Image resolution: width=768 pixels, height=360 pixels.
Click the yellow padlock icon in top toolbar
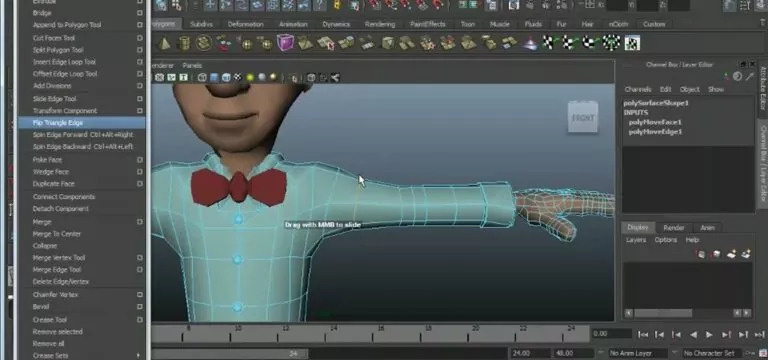coord(337,5)
